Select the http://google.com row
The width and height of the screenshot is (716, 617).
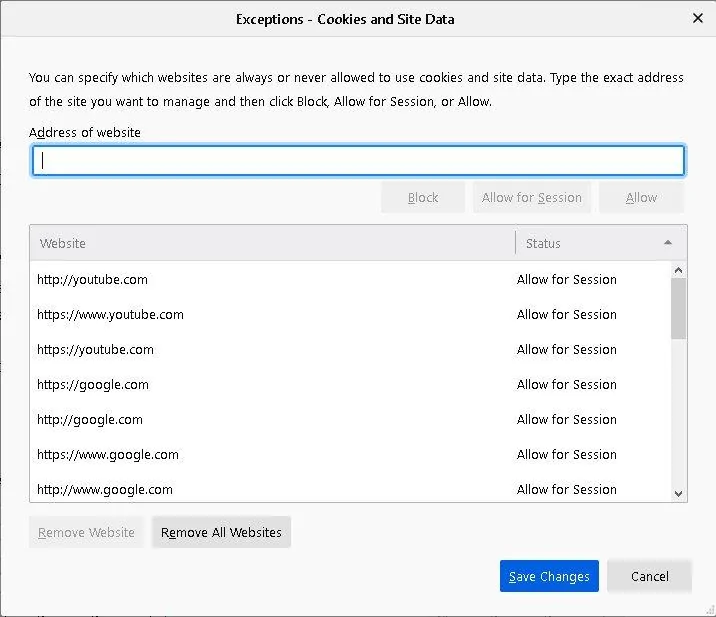(350, 420)
